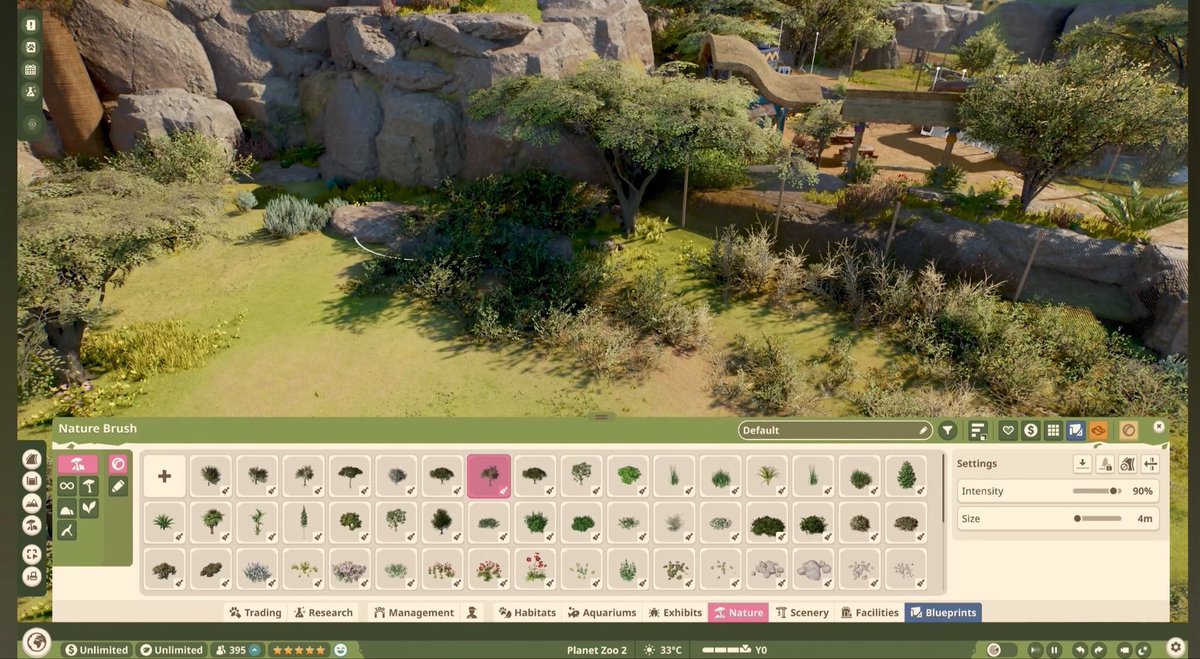Click the calendar icon in the left sidebar
This screenshot has height=659, width=1200.
pyautogui.click(x=31, y=69)
